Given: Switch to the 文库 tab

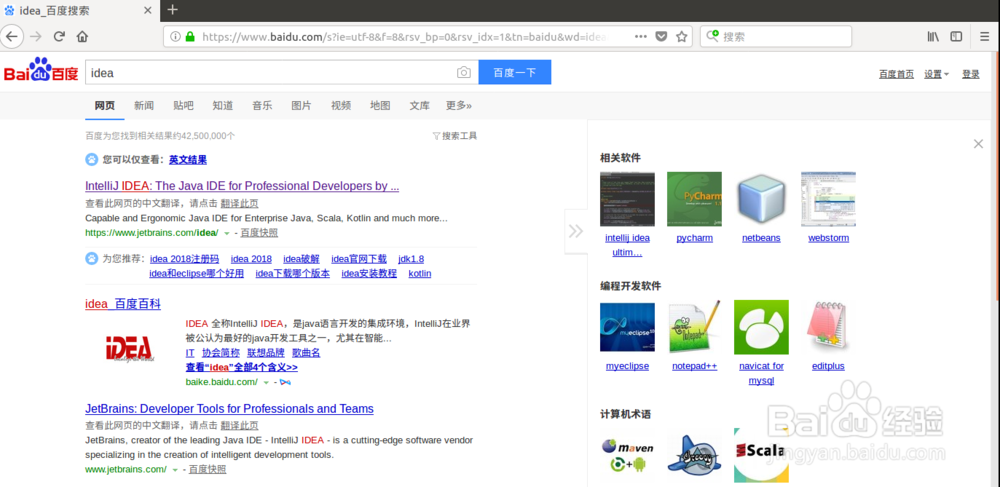Looking at the screenshot, I should pos(420,106).
